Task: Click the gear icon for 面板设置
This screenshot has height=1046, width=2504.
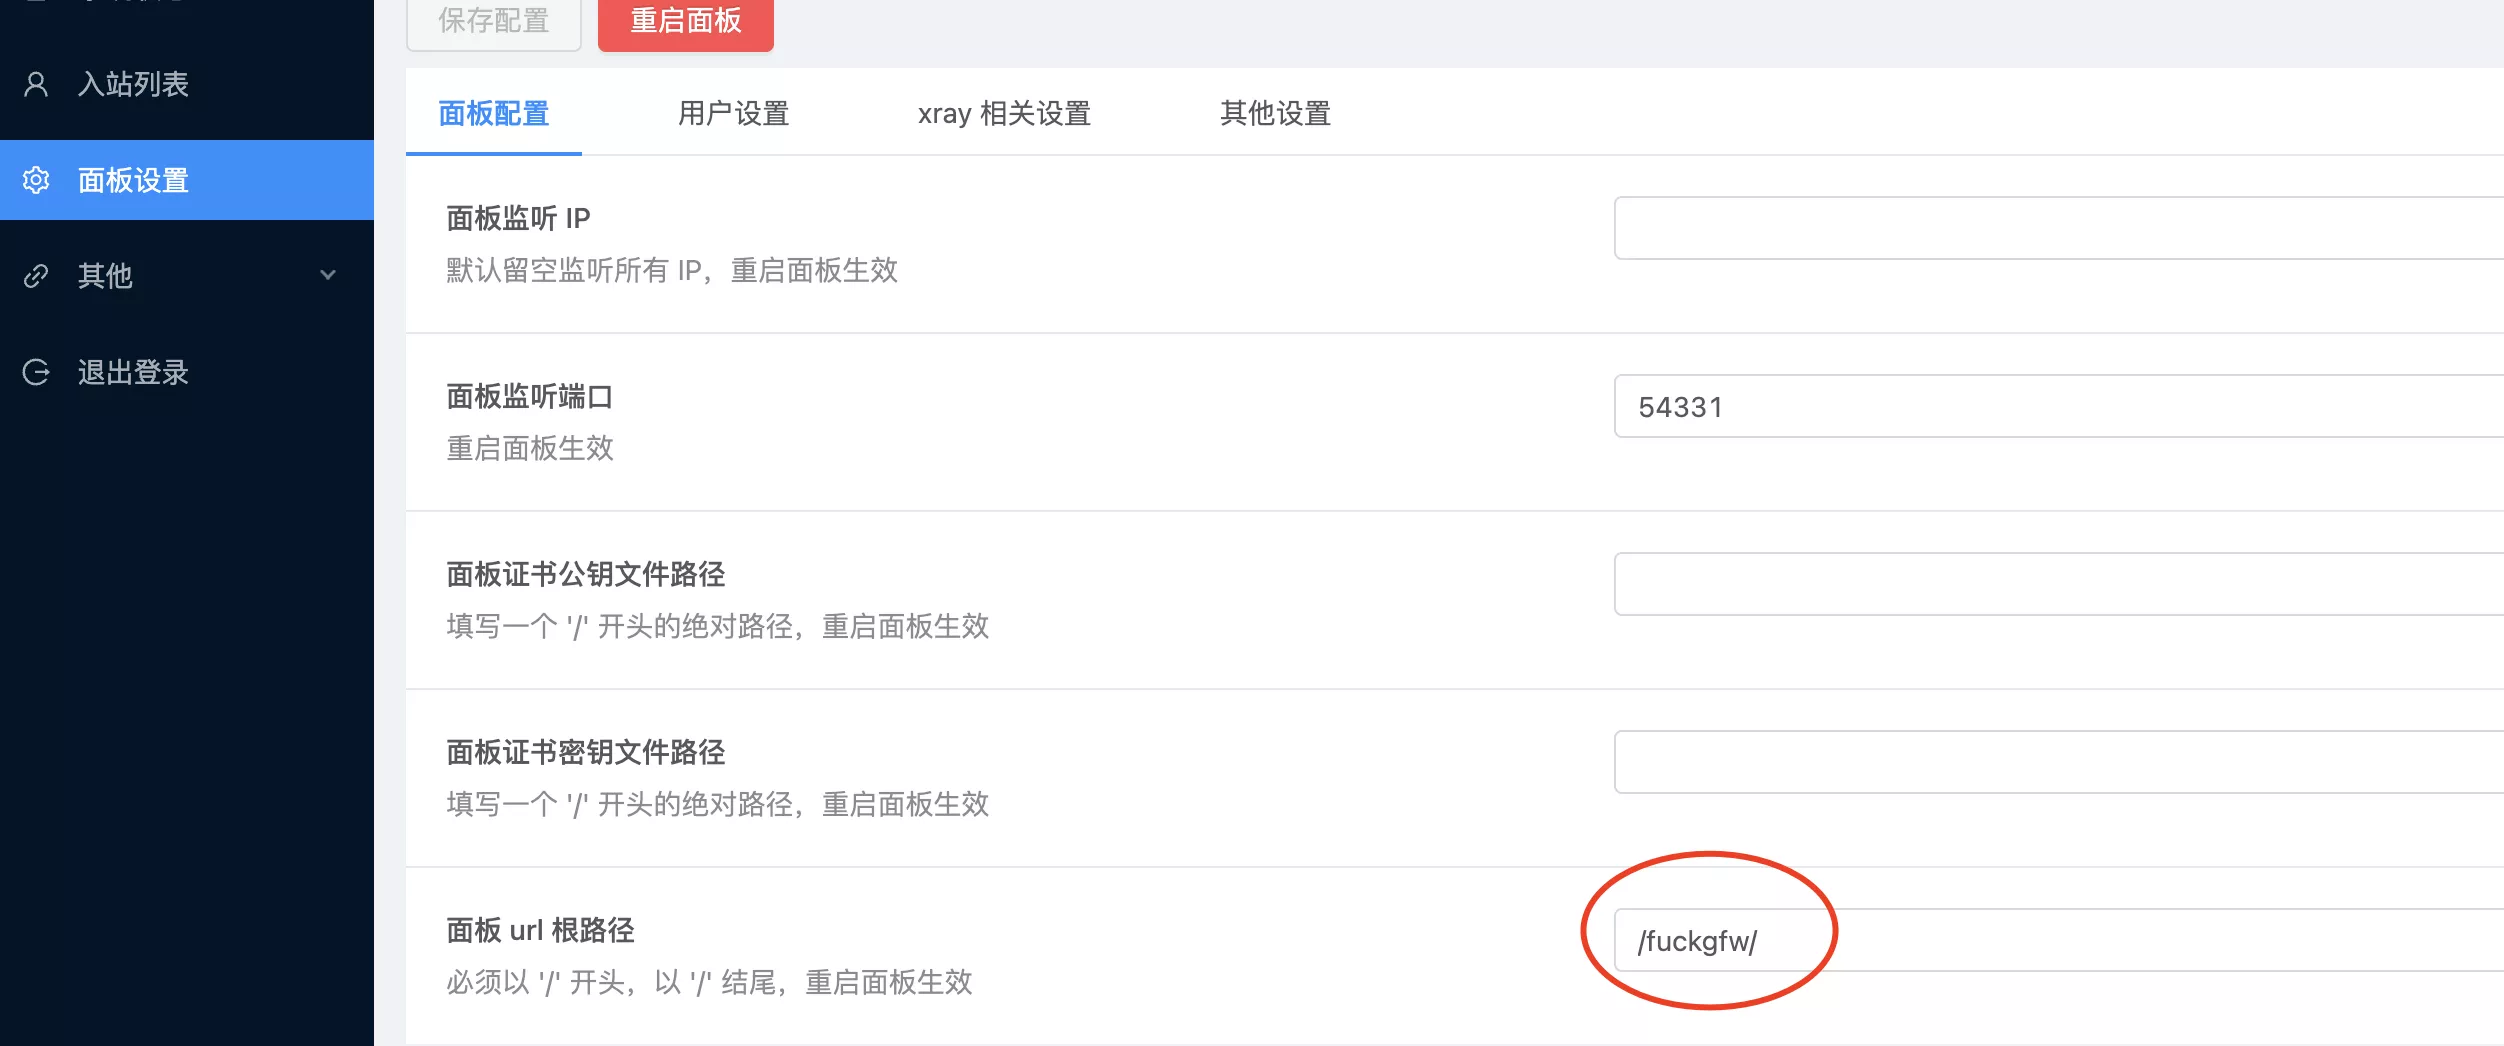Action: tap(36, 180)
